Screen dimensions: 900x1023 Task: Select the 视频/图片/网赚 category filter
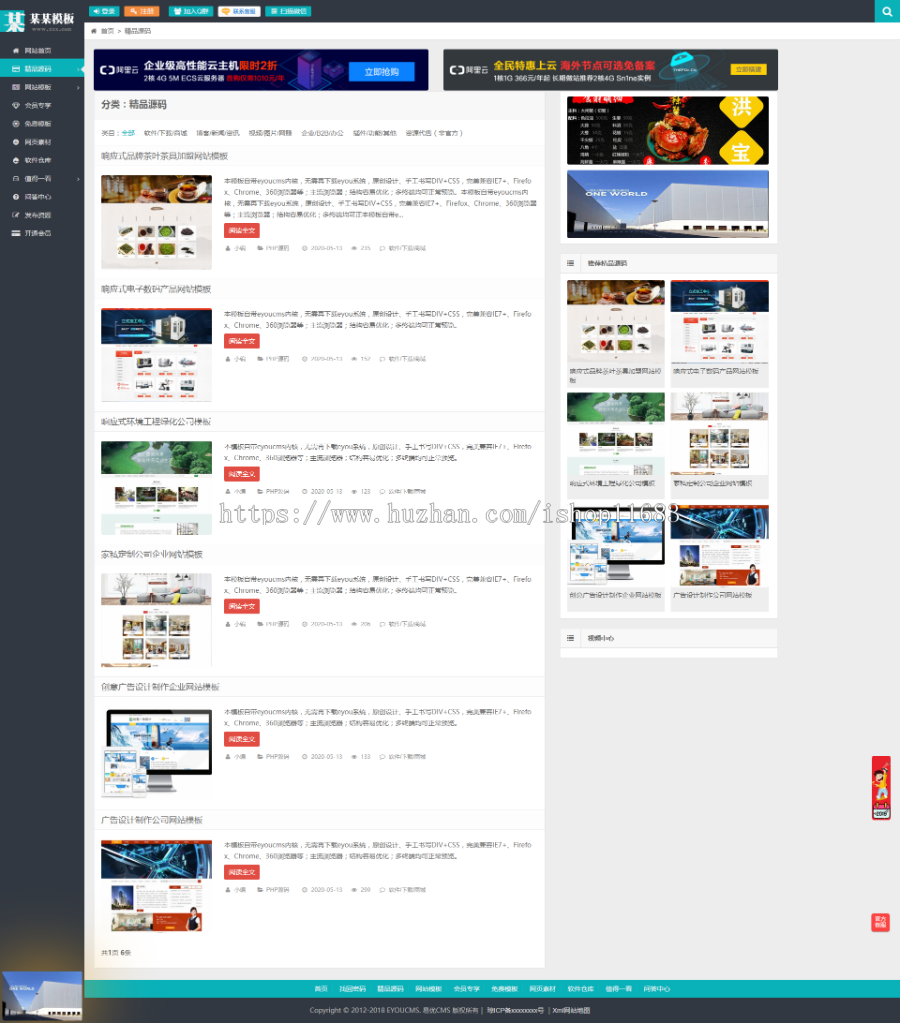(270, 133)
